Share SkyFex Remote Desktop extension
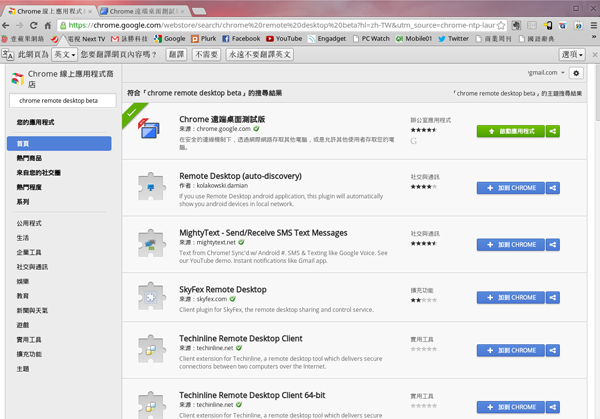600x419 pixels. pos(553,297)
